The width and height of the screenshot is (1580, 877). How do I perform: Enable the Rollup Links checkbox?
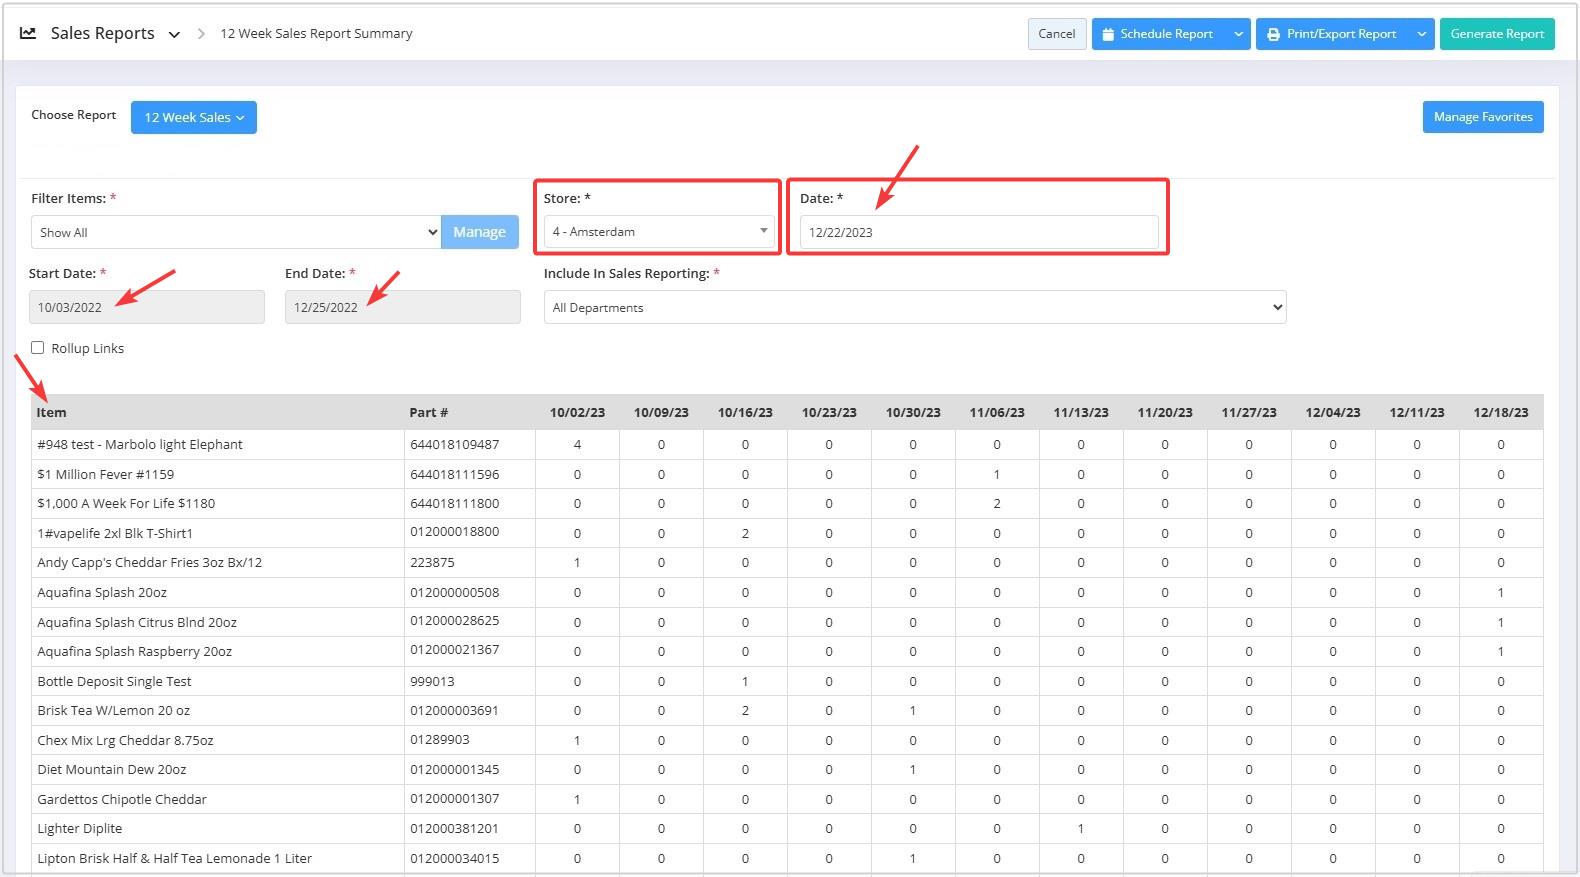(x=38, y=348)
